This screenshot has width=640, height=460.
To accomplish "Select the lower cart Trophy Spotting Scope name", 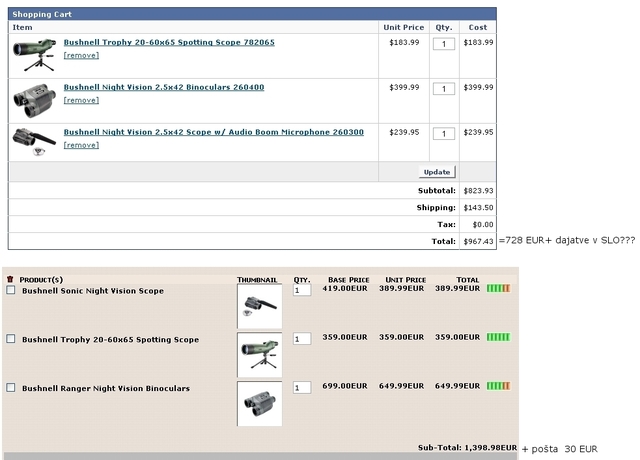I will click(x=110, y=340).
